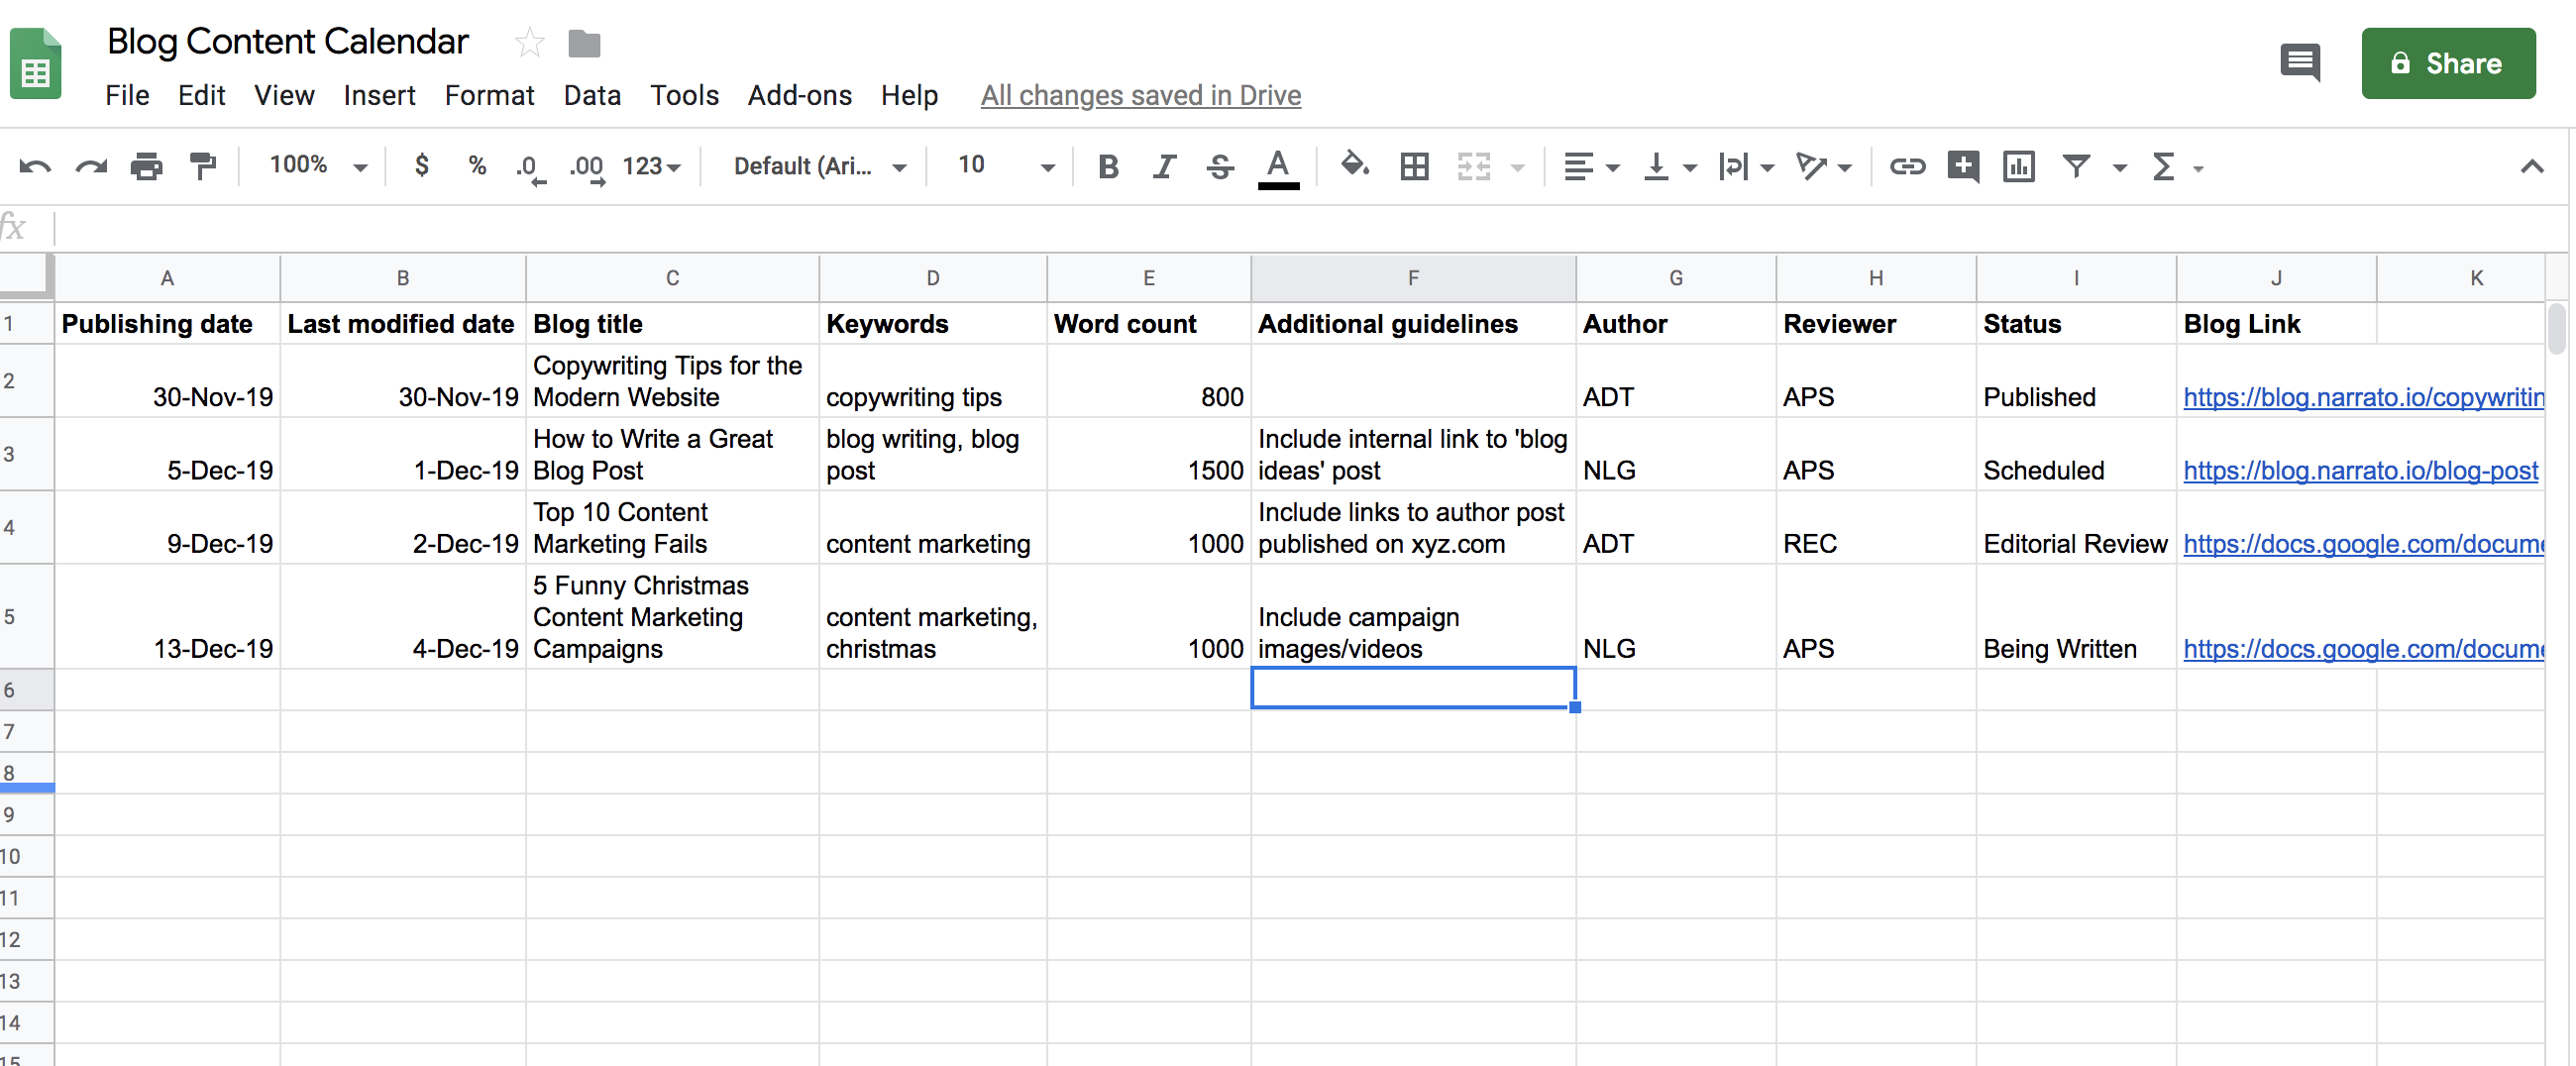Open the font size dropdown
The image size is (2576, 1066).
tap(1046, 166)
